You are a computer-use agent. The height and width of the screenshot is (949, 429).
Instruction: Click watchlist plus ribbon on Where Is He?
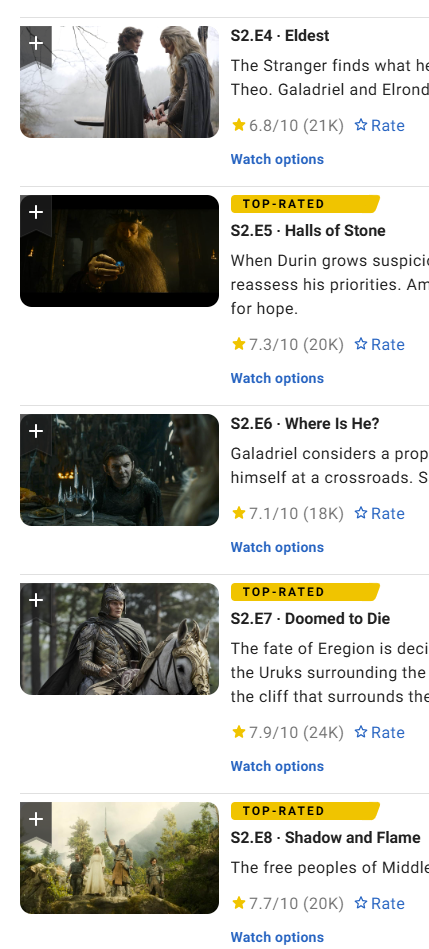[36, 434]
